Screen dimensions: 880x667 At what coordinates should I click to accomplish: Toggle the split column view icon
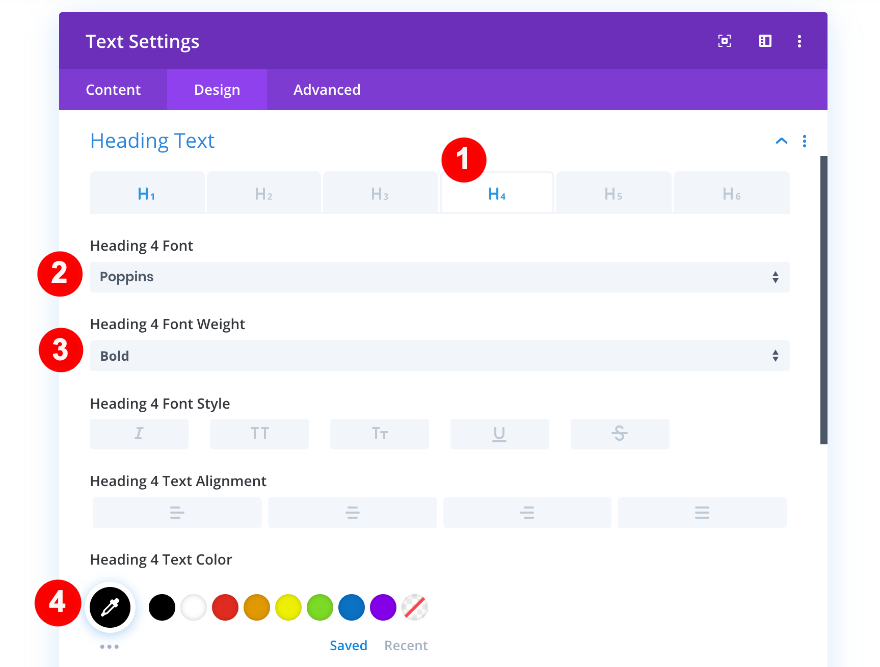[x=765, y=41]
